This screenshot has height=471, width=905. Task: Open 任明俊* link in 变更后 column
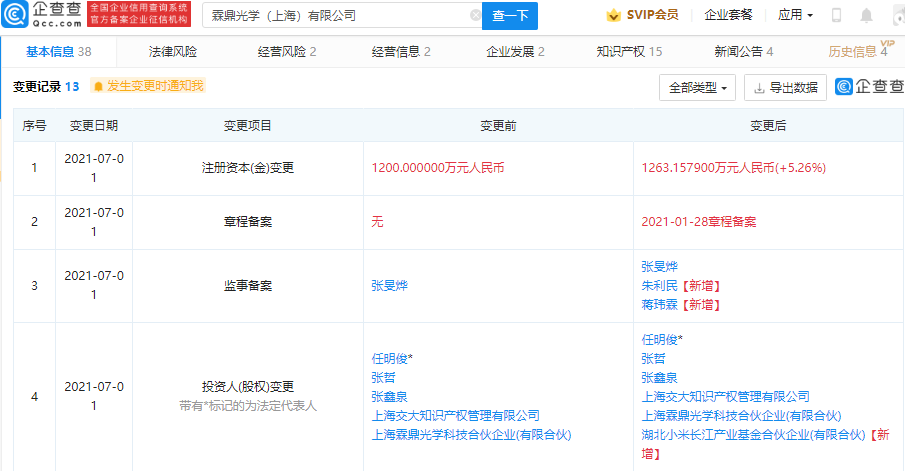pos(662,340)
